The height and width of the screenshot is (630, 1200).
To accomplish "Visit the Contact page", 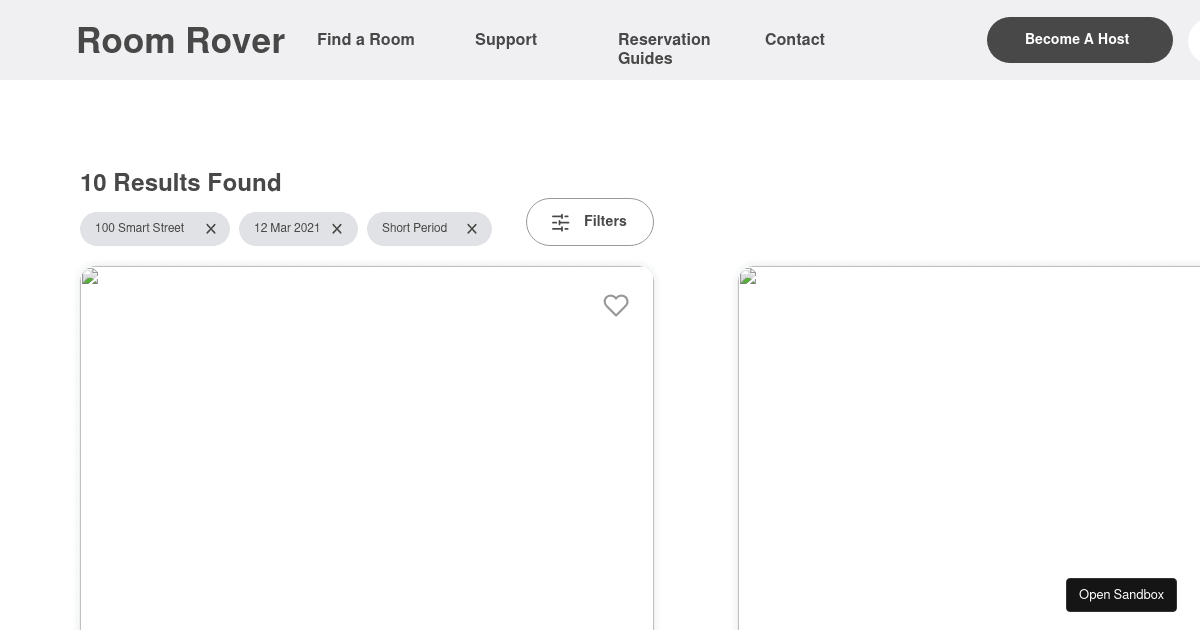I will coord(795,40).
